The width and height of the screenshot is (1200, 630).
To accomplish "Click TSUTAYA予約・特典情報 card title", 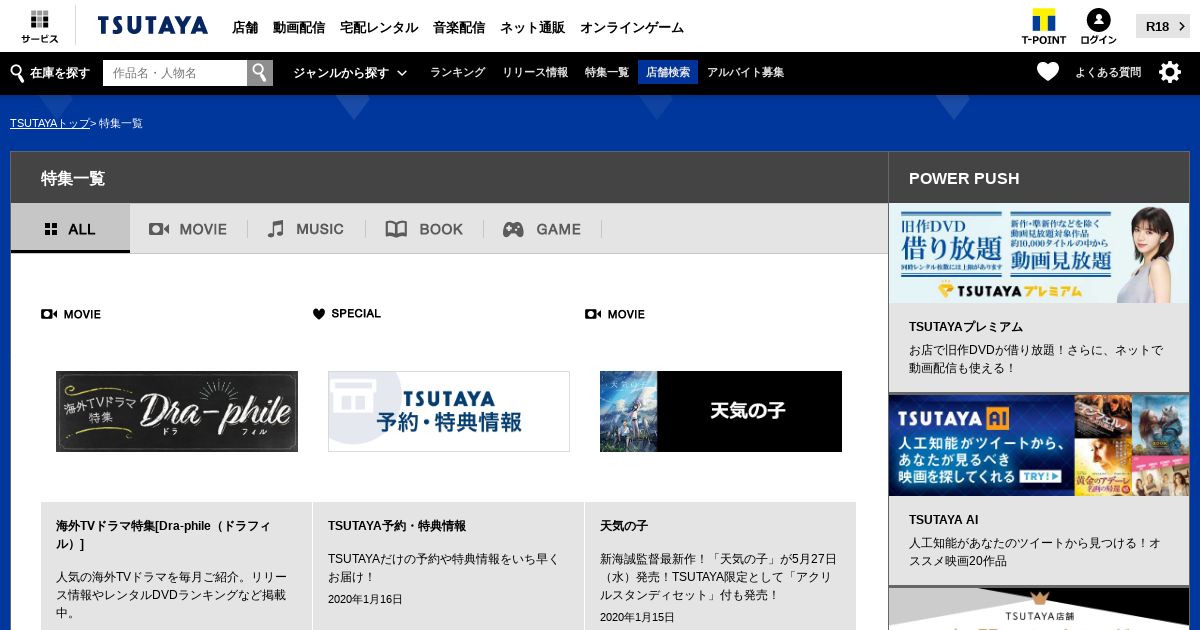I will tap(397, 526).
